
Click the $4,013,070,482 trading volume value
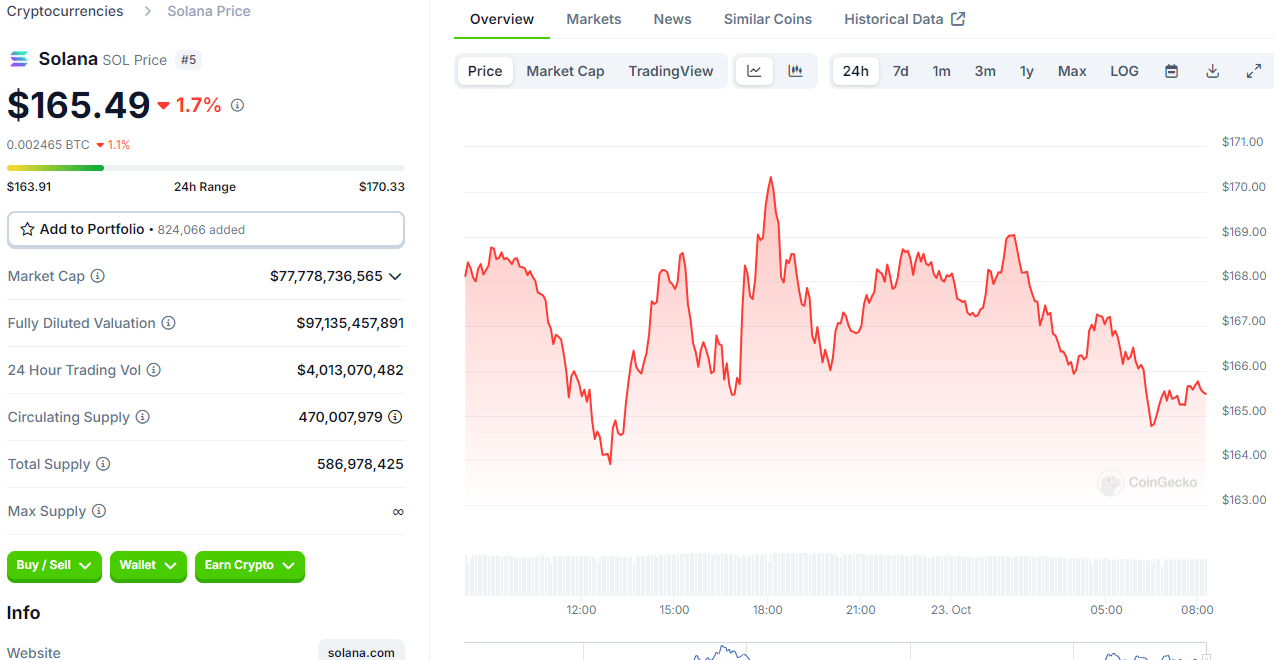pos(350,370)
